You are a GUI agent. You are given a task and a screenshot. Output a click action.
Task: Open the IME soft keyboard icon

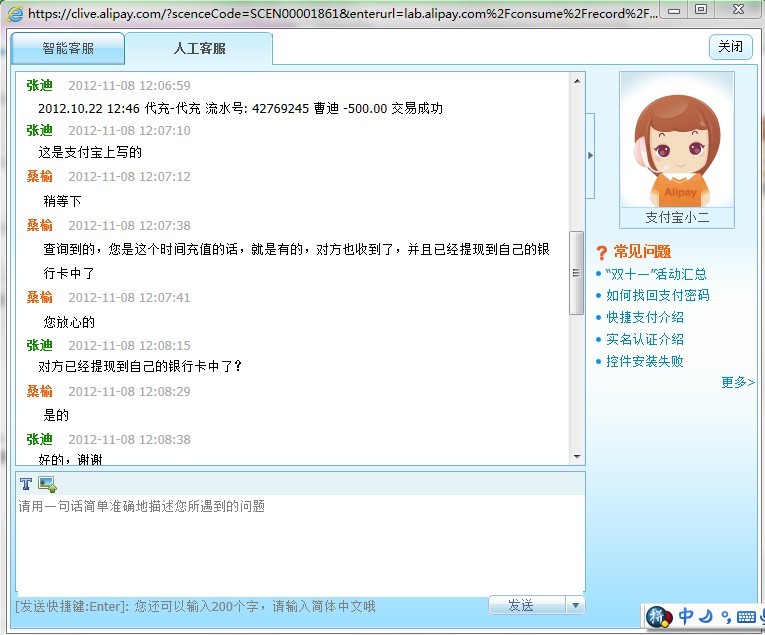(746, 617)
